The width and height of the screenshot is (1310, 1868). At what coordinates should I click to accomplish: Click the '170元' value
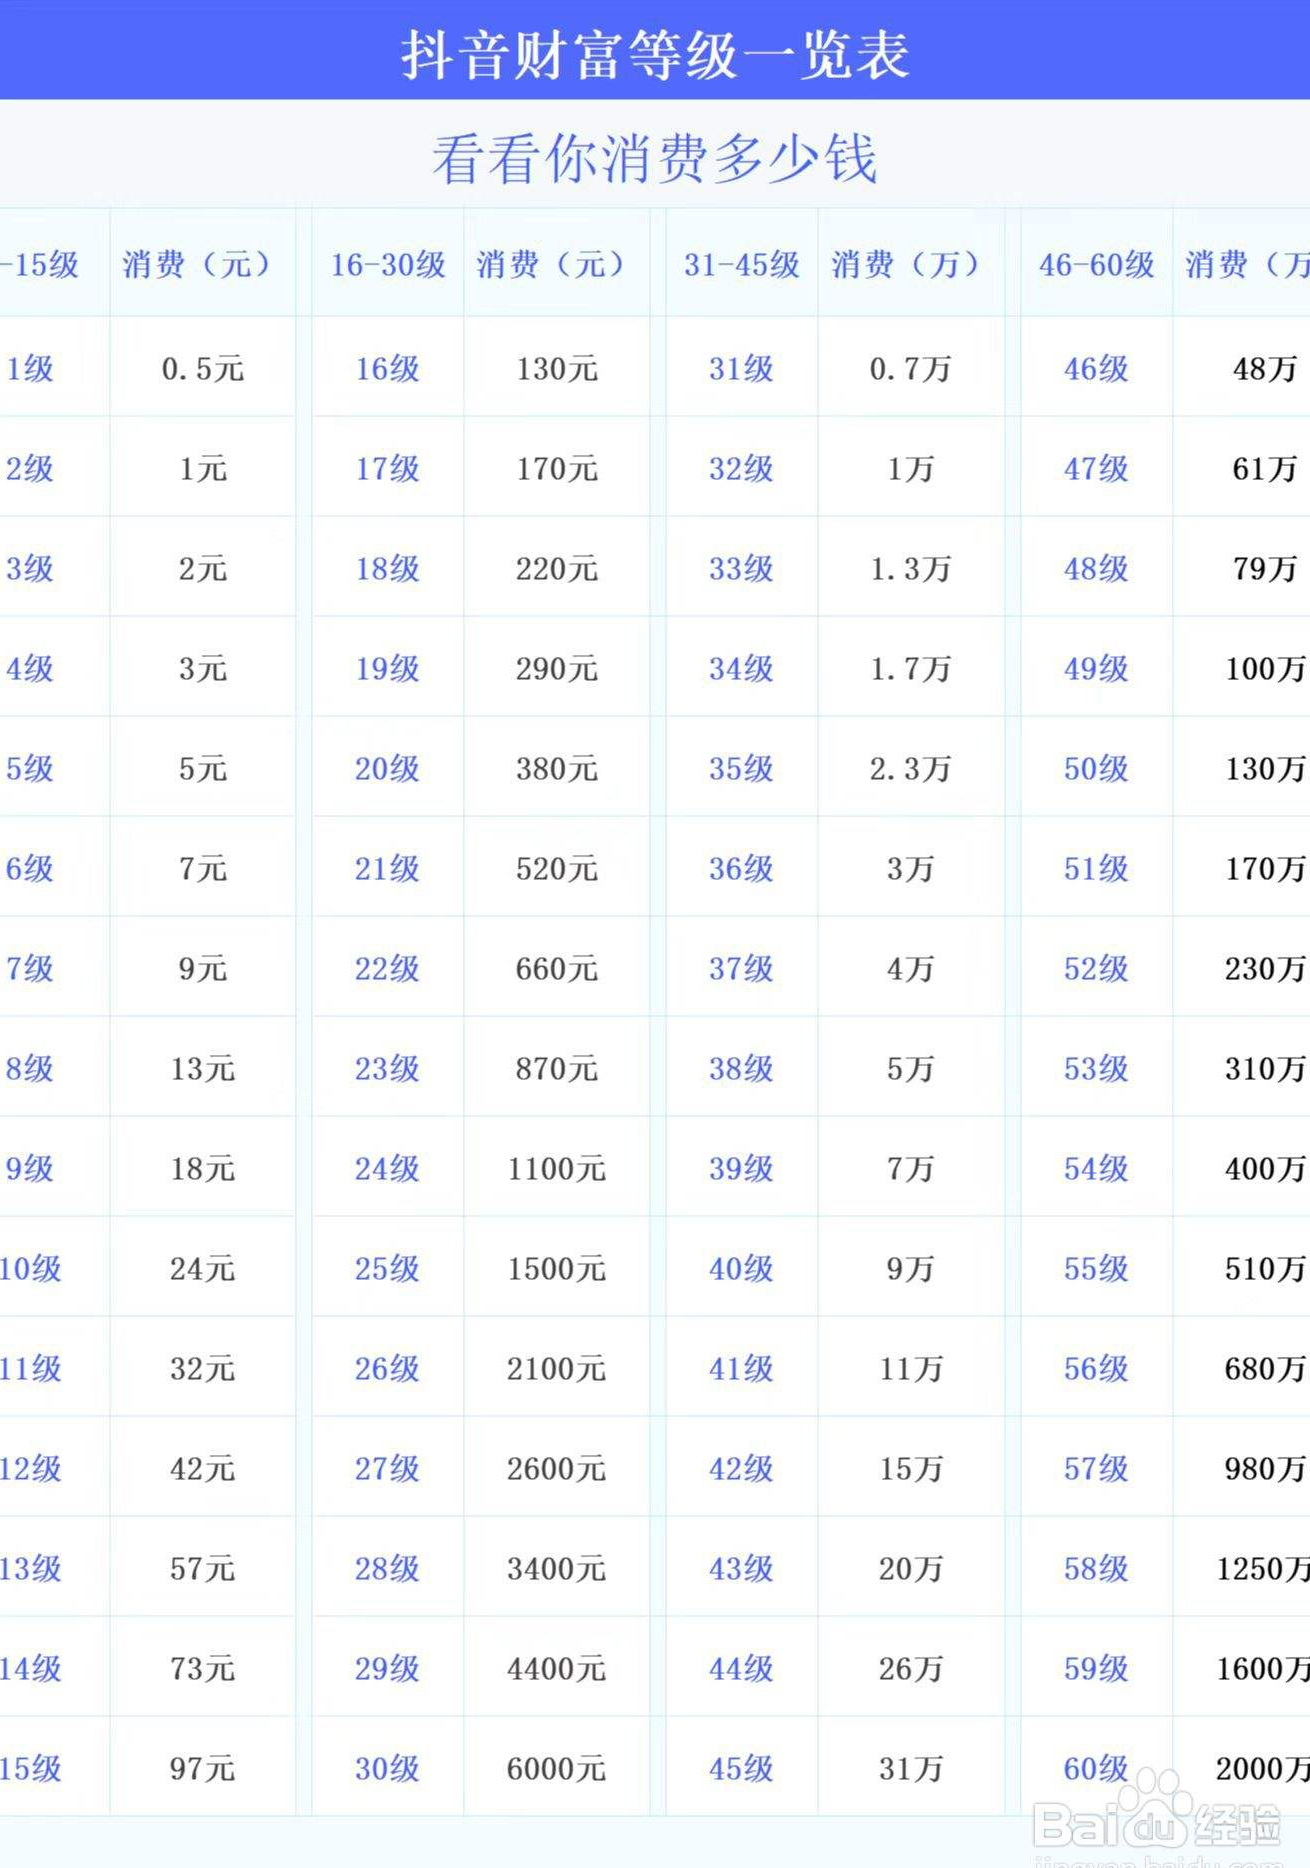click(557, 469)
